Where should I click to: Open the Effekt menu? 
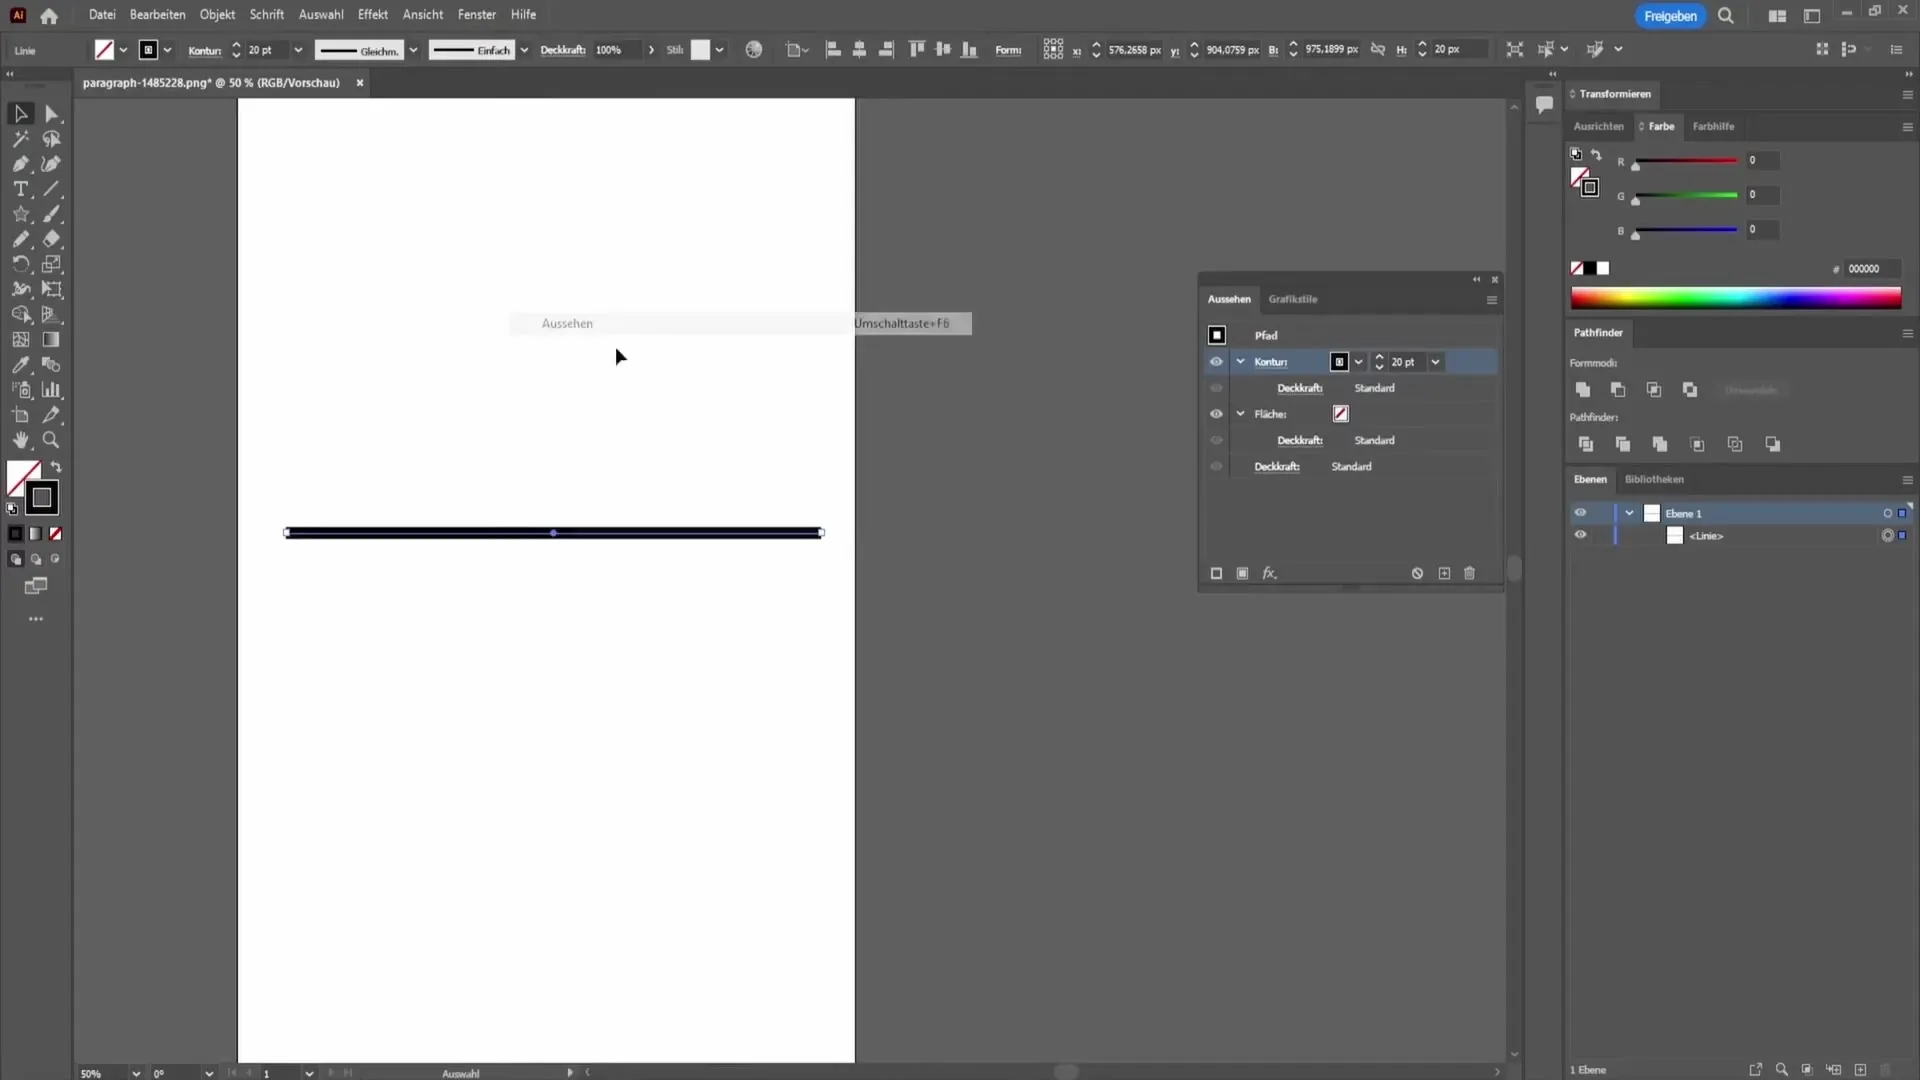[x=372, y=15]
